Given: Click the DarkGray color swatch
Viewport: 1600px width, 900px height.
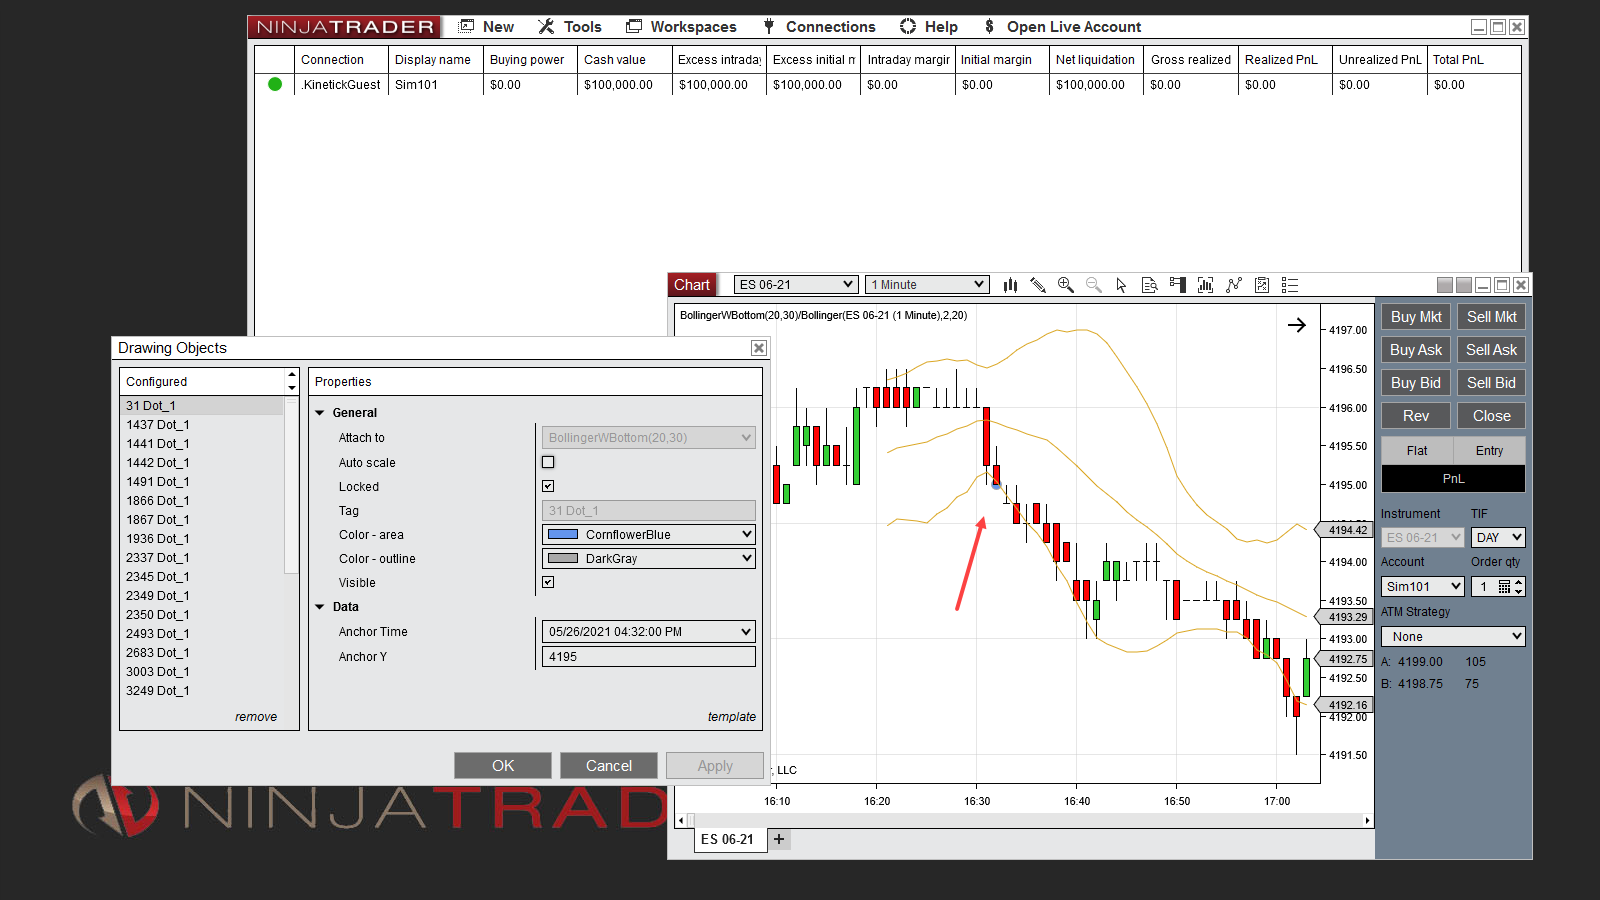Looking at the screenshot, I should pos(563,558).
